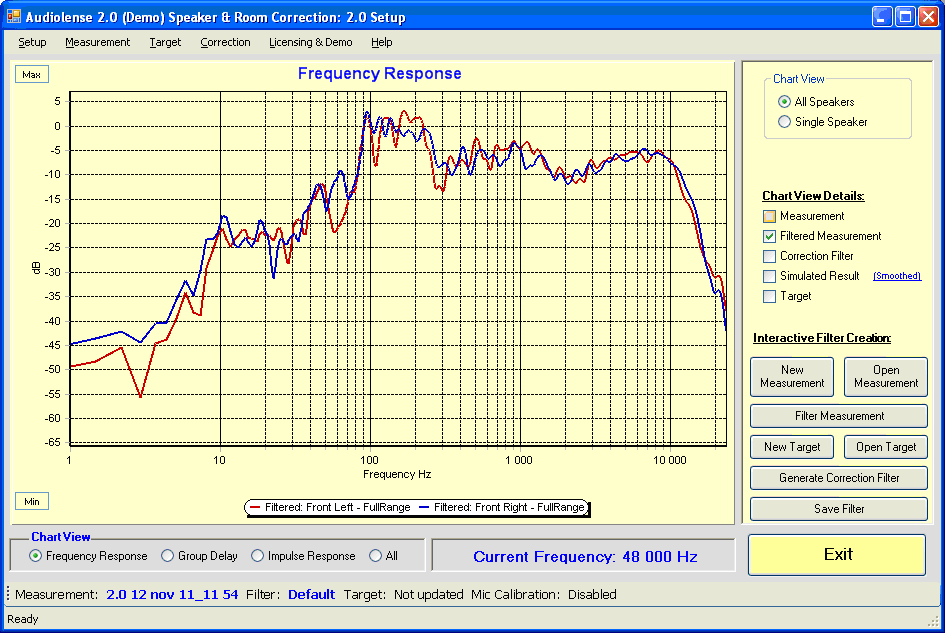
Task: Click the status bar resize grip
Action: coord(934,621)
